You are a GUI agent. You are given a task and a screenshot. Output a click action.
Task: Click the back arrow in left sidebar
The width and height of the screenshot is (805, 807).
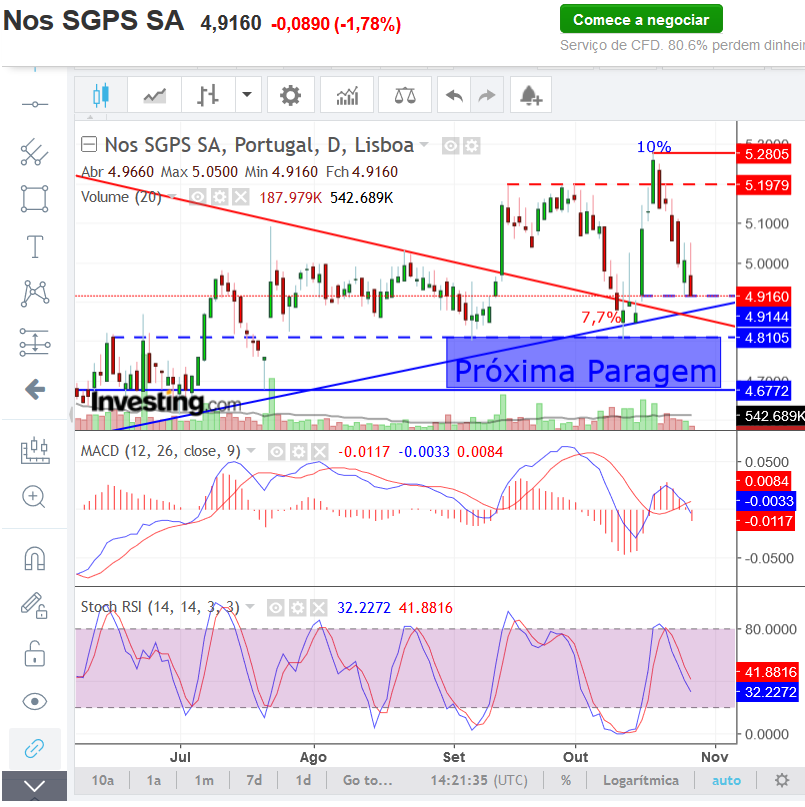(x=35, y=389)
